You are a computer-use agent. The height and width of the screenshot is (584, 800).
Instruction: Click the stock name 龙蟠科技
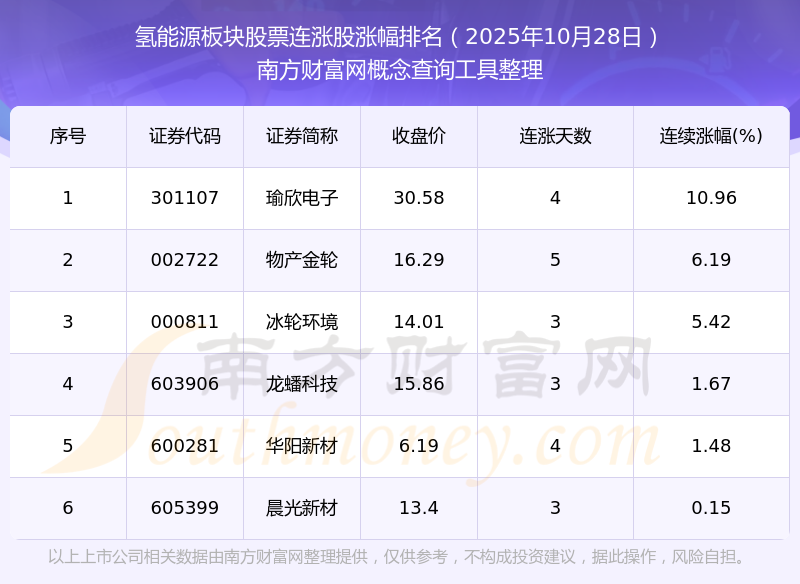coord(302,384)
